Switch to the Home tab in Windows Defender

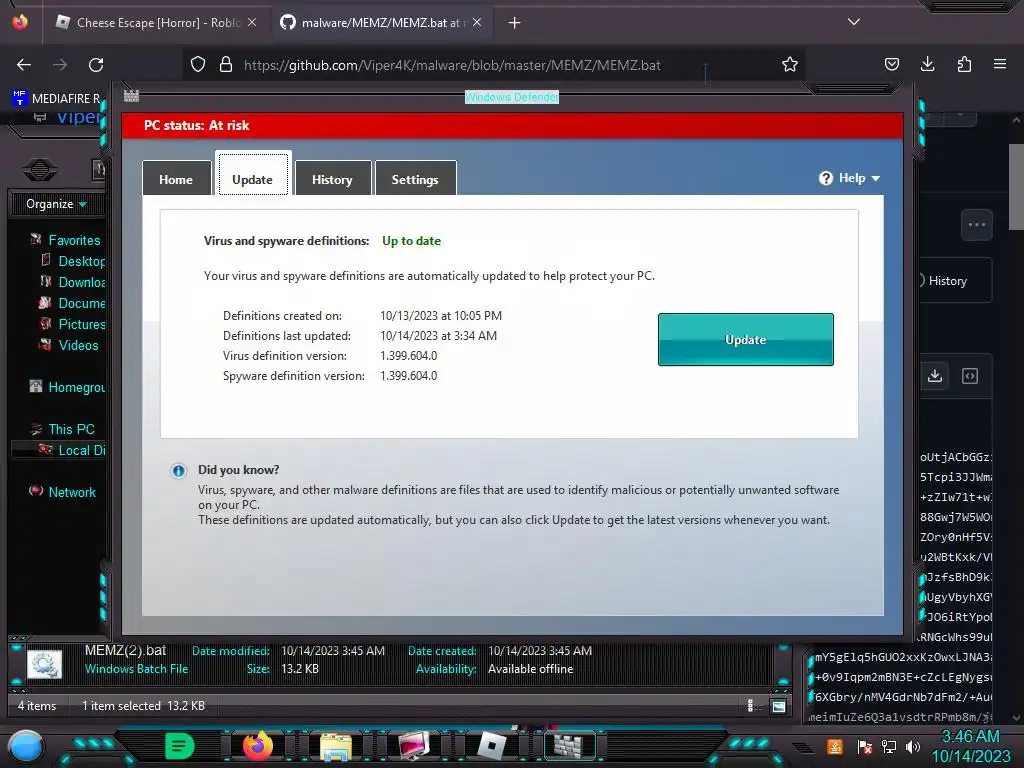[176, 178]
